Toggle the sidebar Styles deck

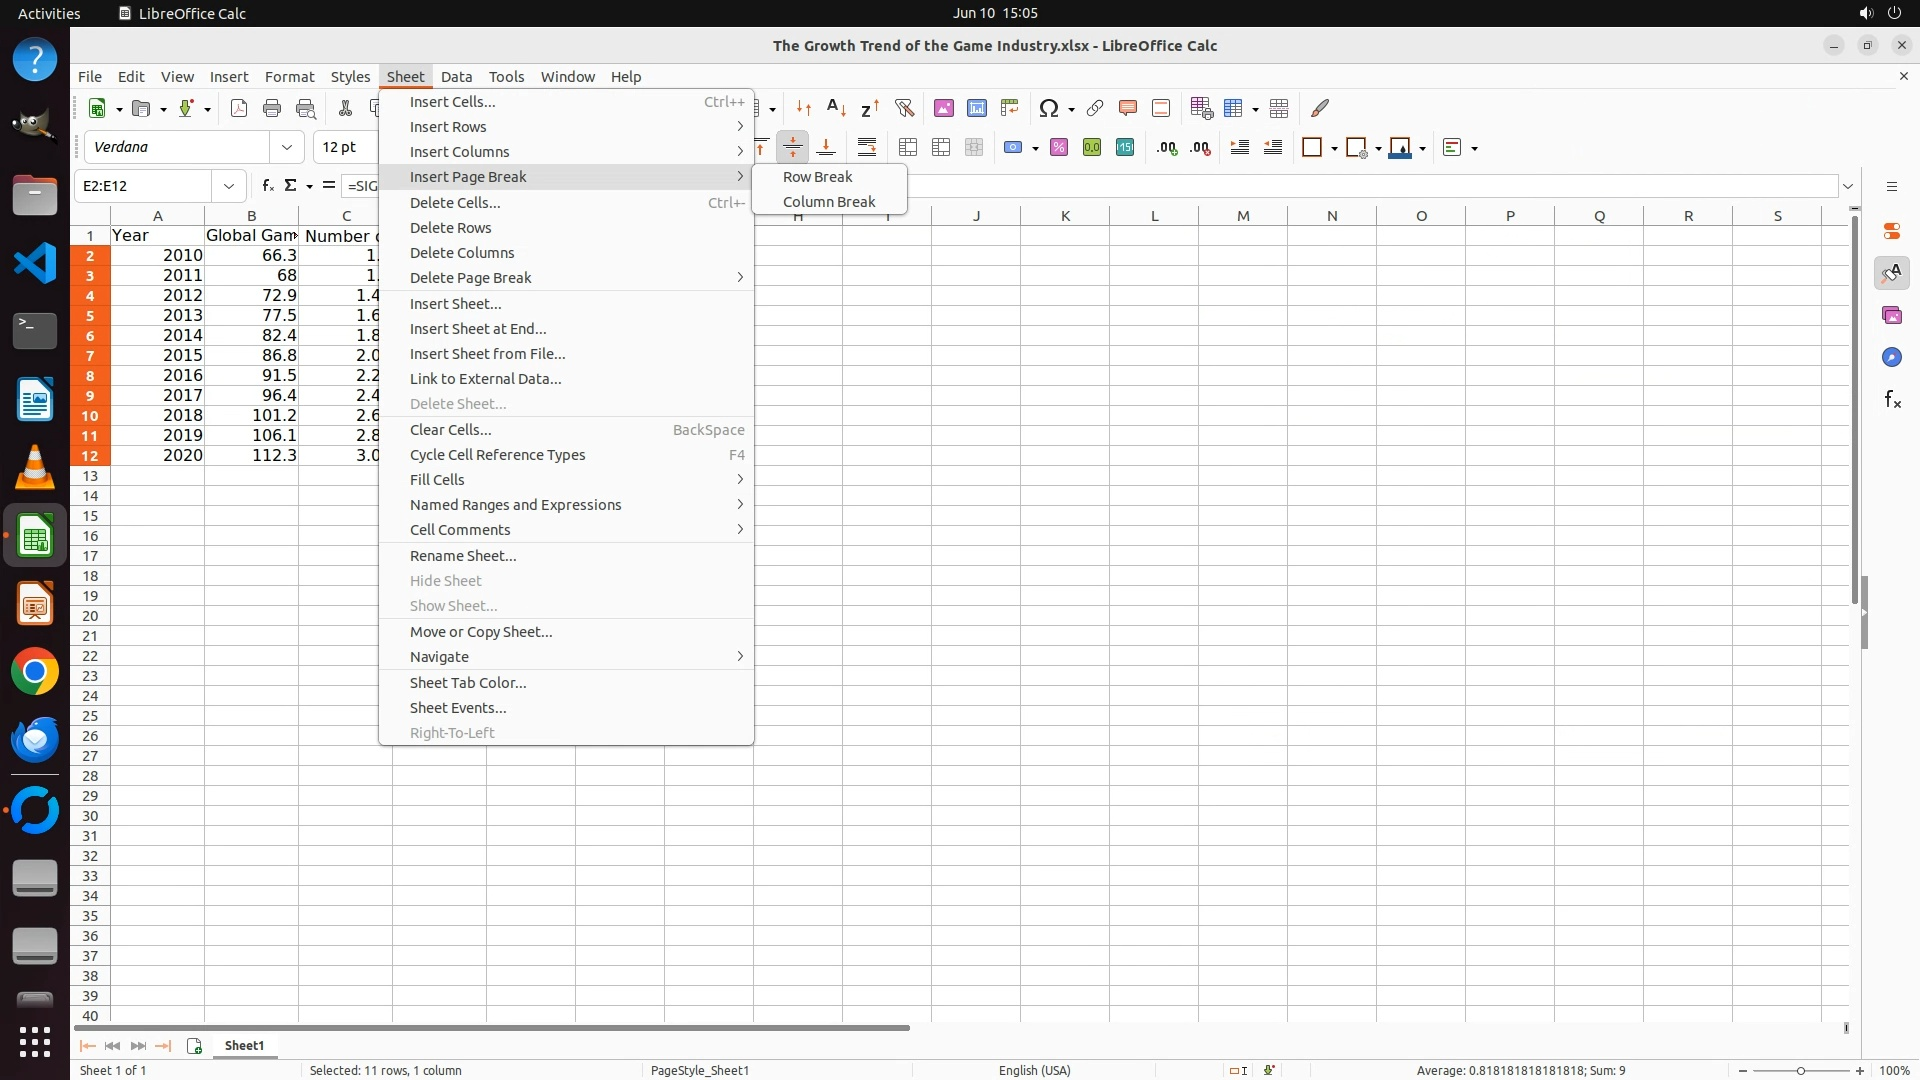tap(1891, 273)
